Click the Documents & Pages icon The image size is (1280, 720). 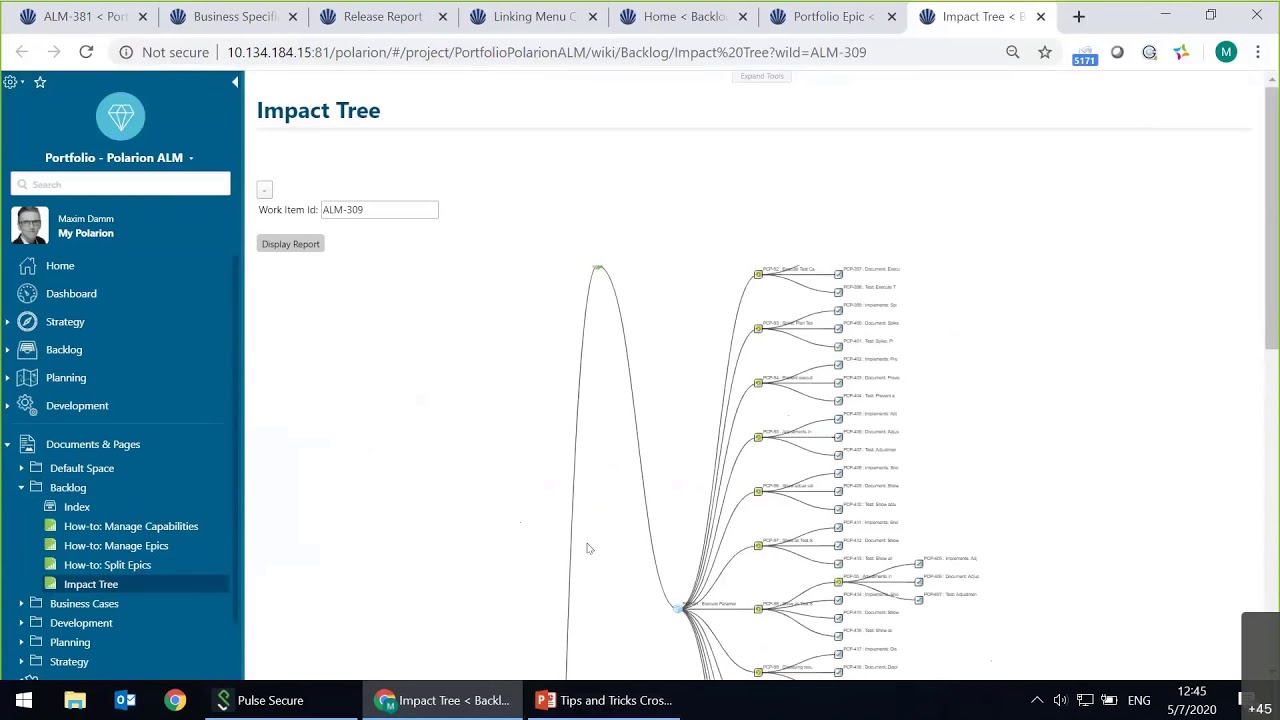pyautogui.click(x=27, y=444)
